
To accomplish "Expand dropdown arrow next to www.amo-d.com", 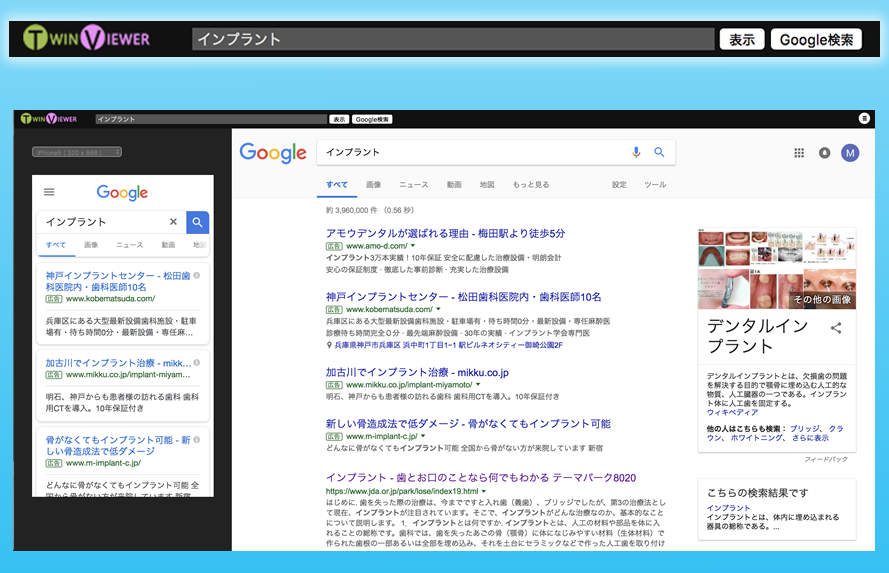I will 413,246.
